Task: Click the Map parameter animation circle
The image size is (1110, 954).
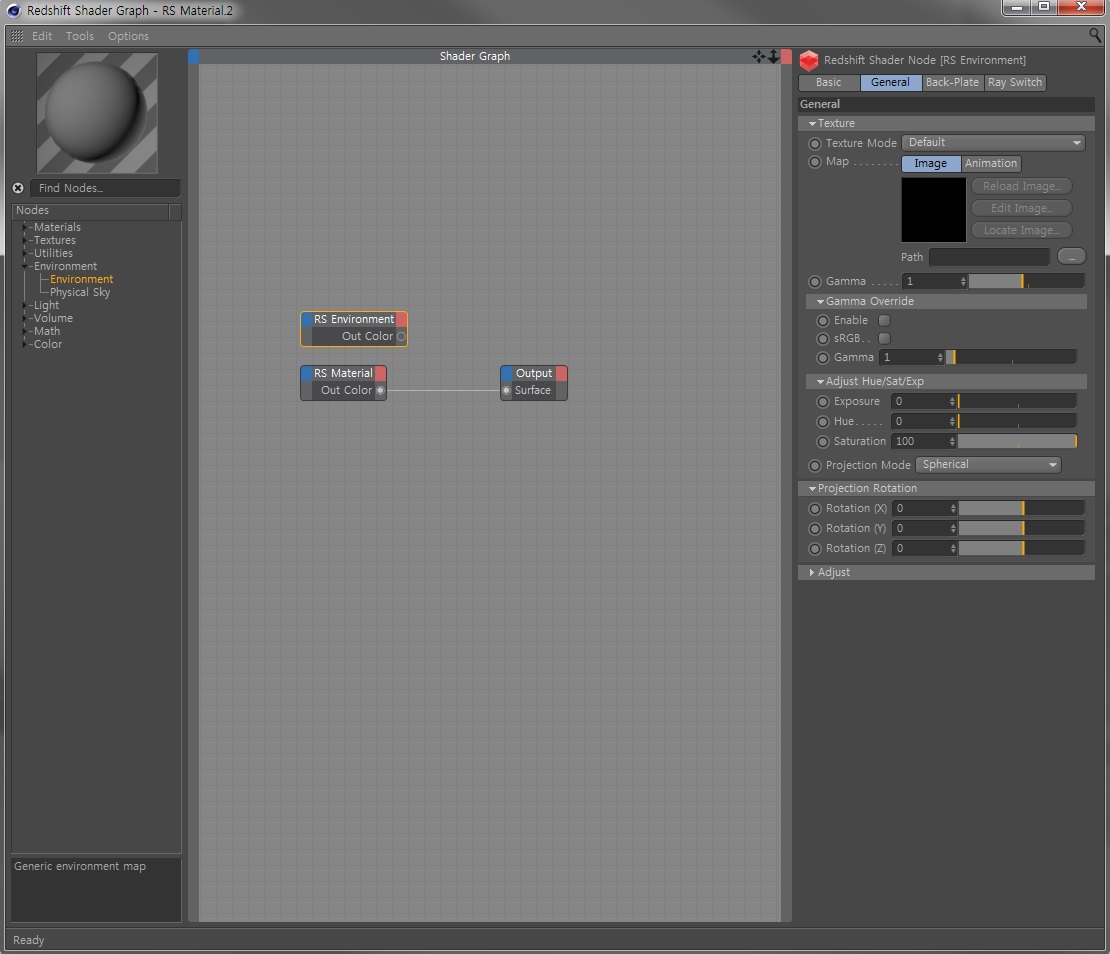Action: click(x=815, y=162)
